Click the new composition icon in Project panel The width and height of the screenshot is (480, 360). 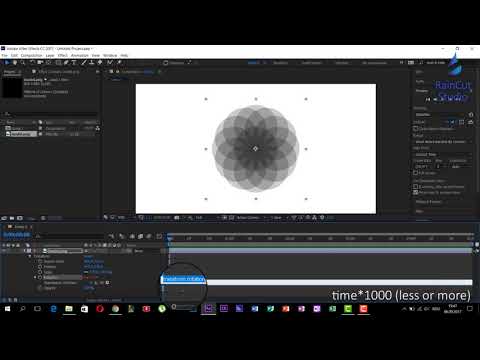(x=20, y=218)
